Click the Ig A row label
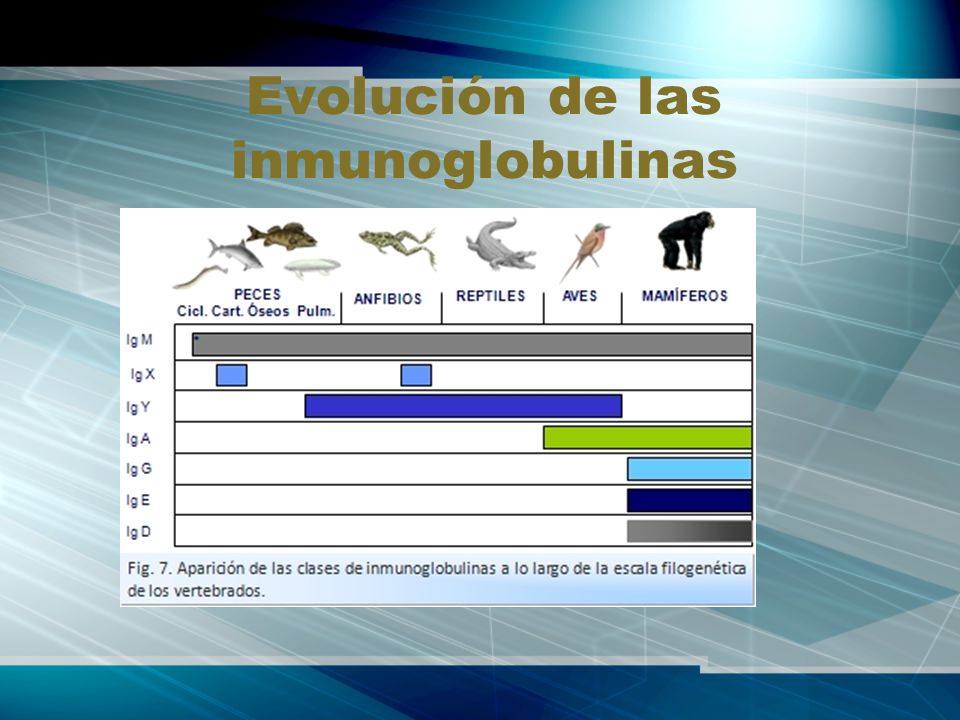960x720 pixels. [138, 439]
